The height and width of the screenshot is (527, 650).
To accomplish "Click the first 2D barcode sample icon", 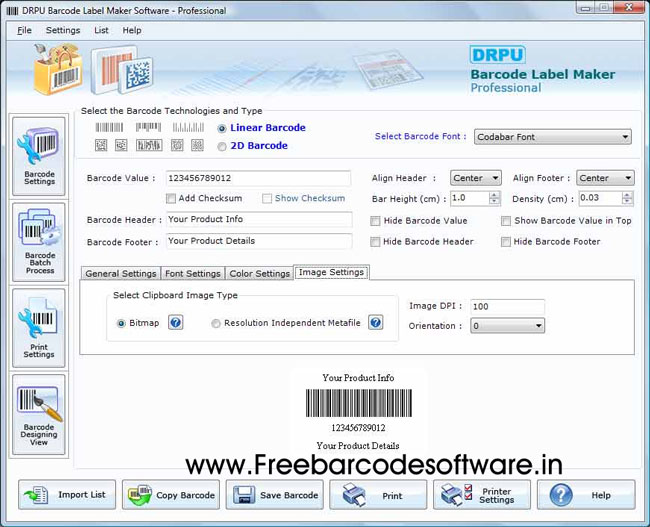I will (101, 145).
